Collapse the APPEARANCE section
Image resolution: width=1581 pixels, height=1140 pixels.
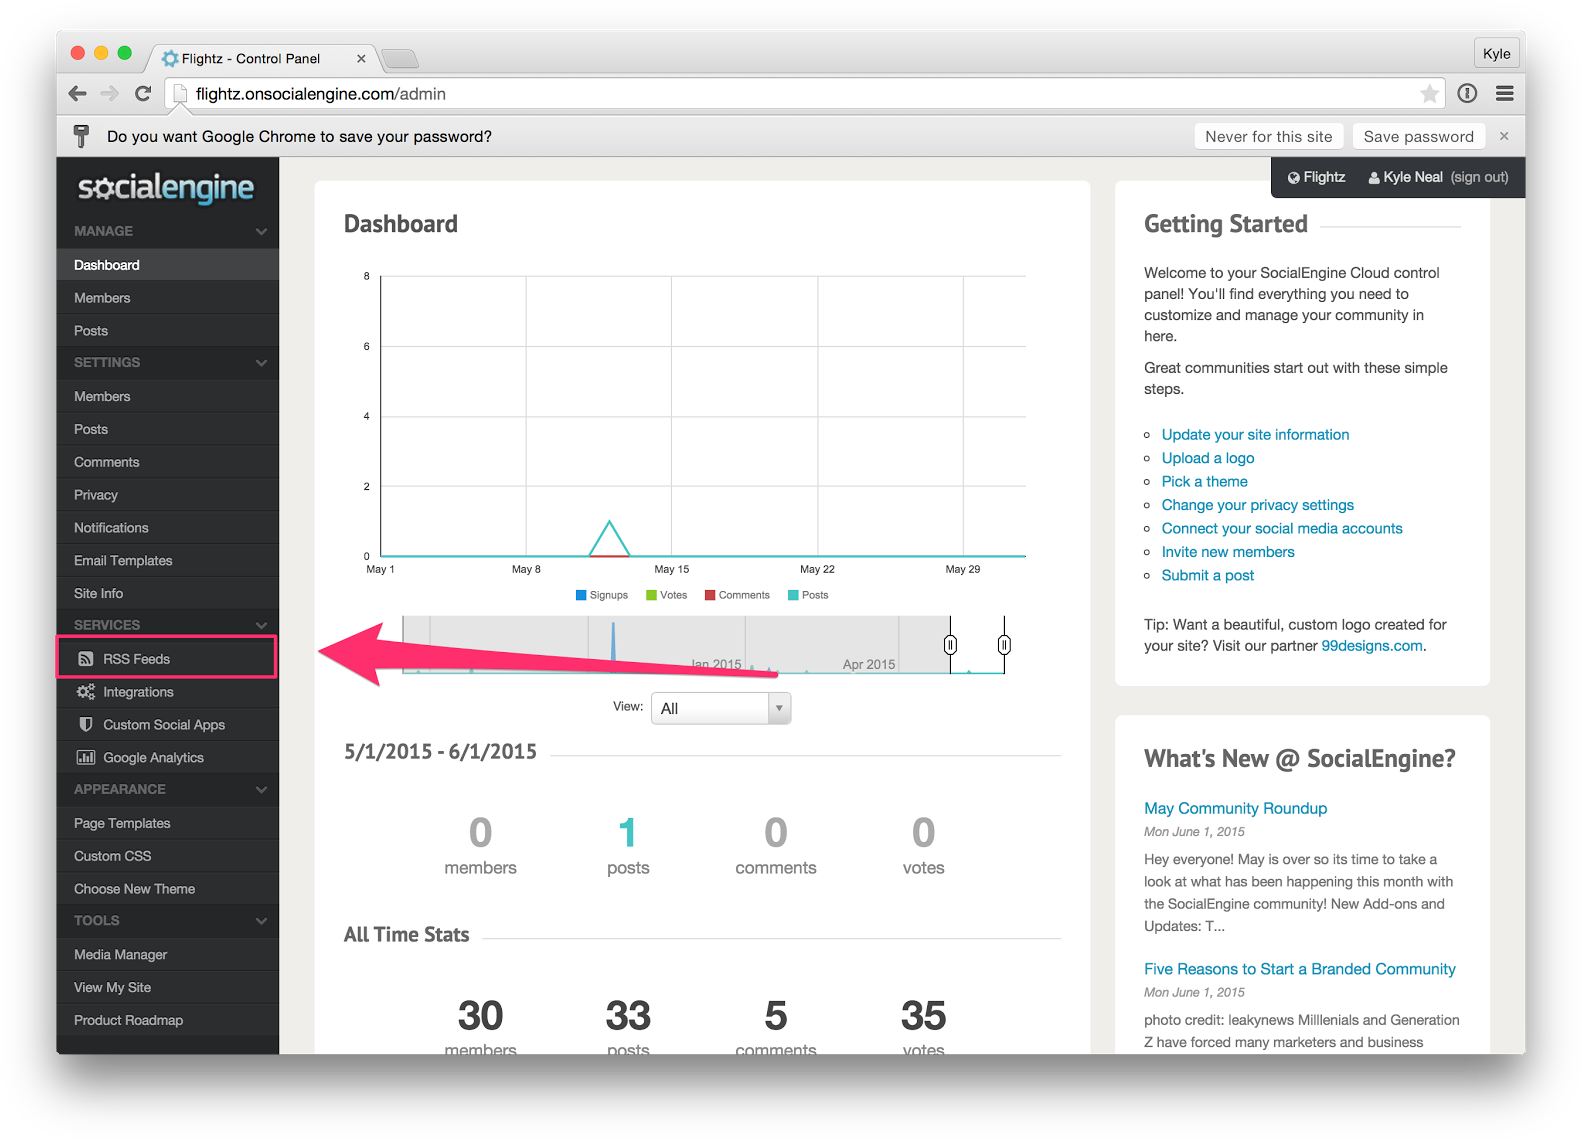tap(261, 789)
